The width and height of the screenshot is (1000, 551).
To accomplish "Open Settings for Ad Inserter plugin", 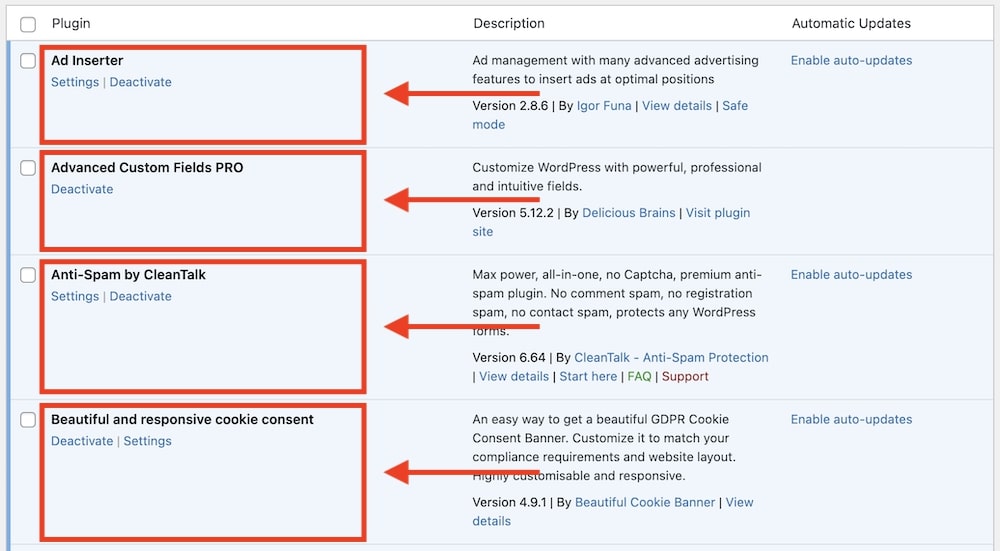I will coord(75,82).
